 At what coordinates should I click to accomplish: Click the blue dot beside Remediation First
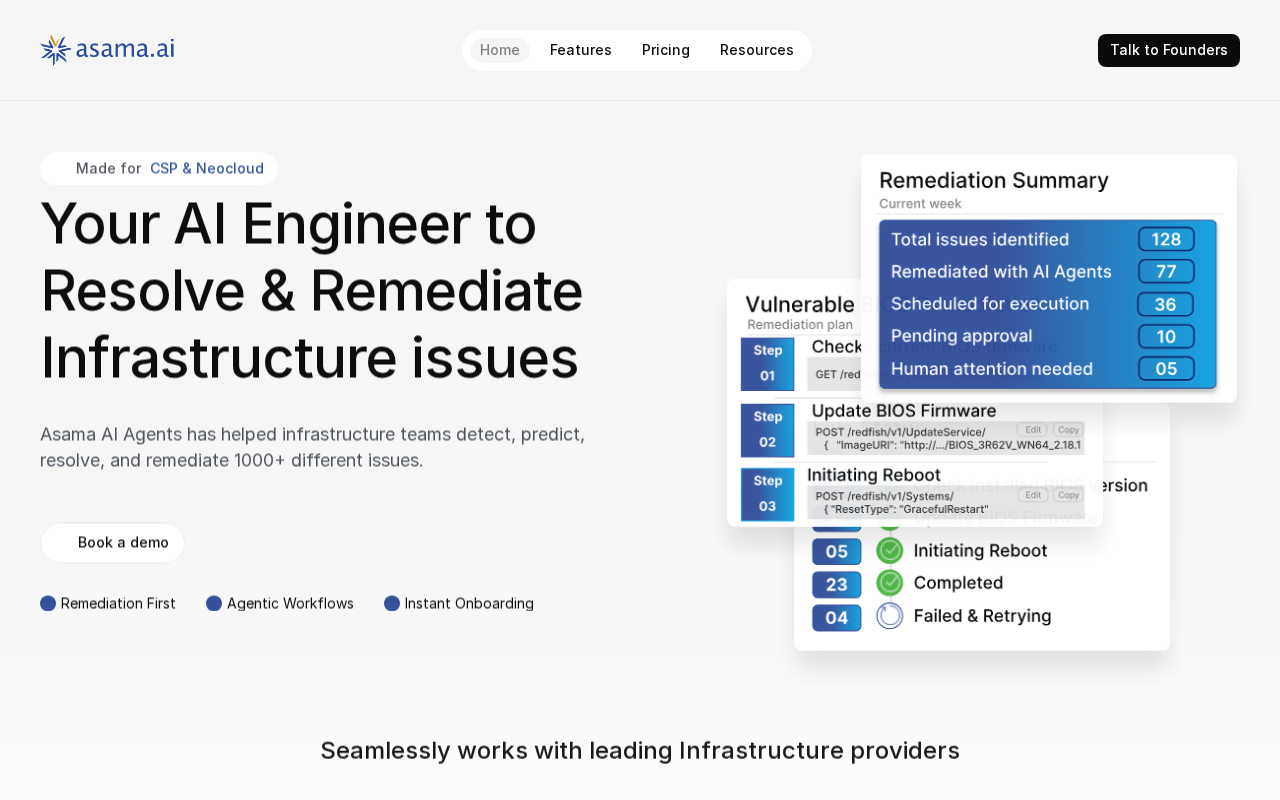coord(48,603)
